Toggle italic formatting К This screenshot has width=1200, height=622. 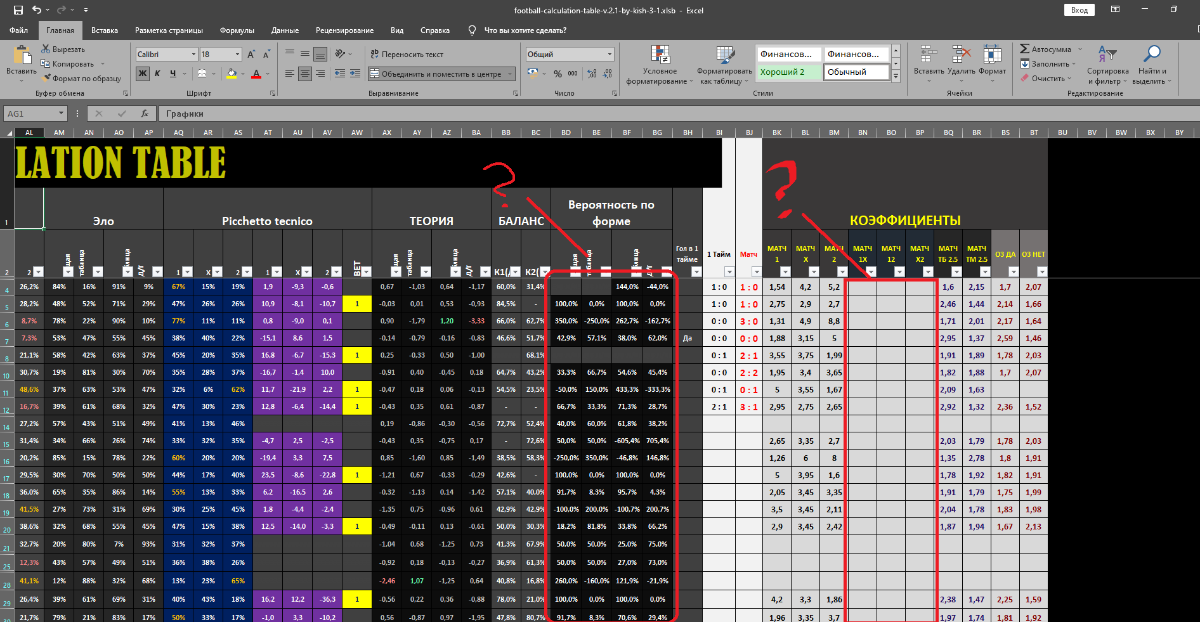tap(158, 73)
